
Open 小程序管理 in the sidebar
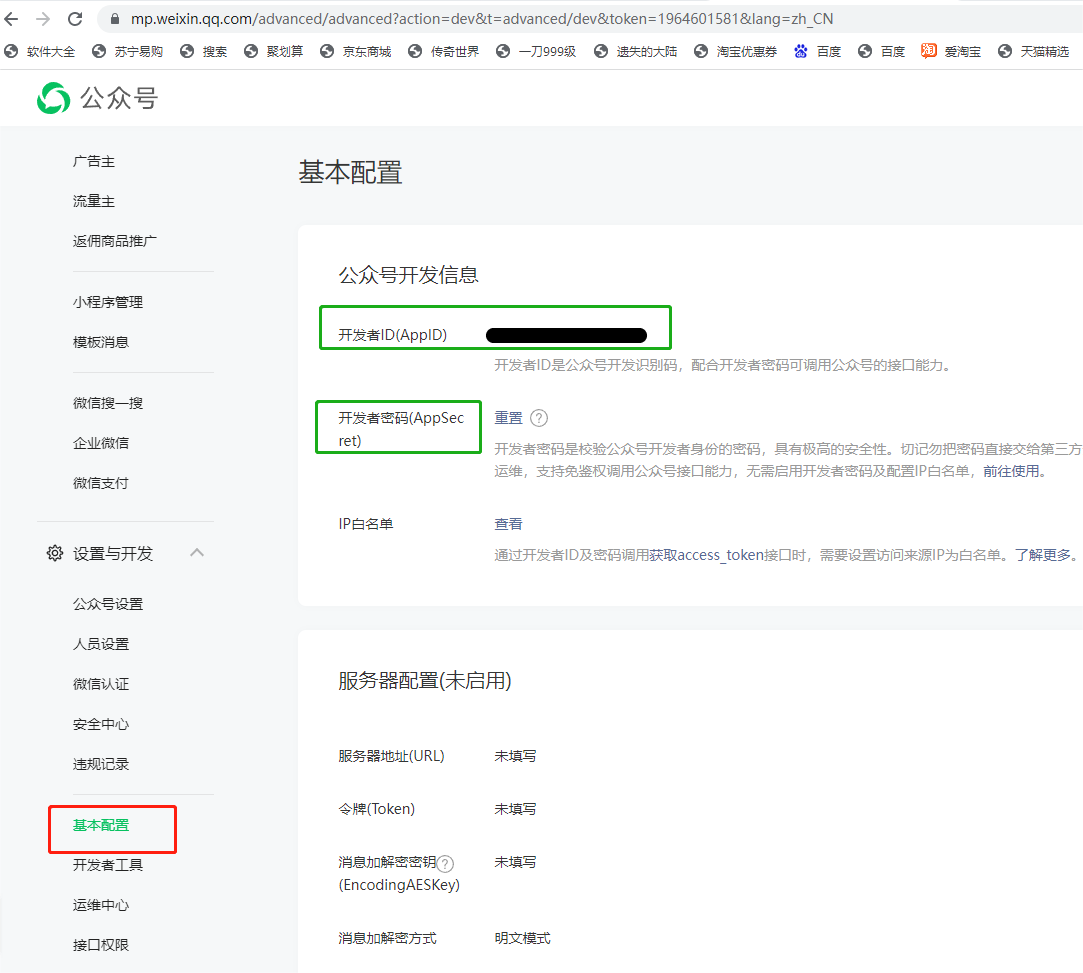click(108, 302)
